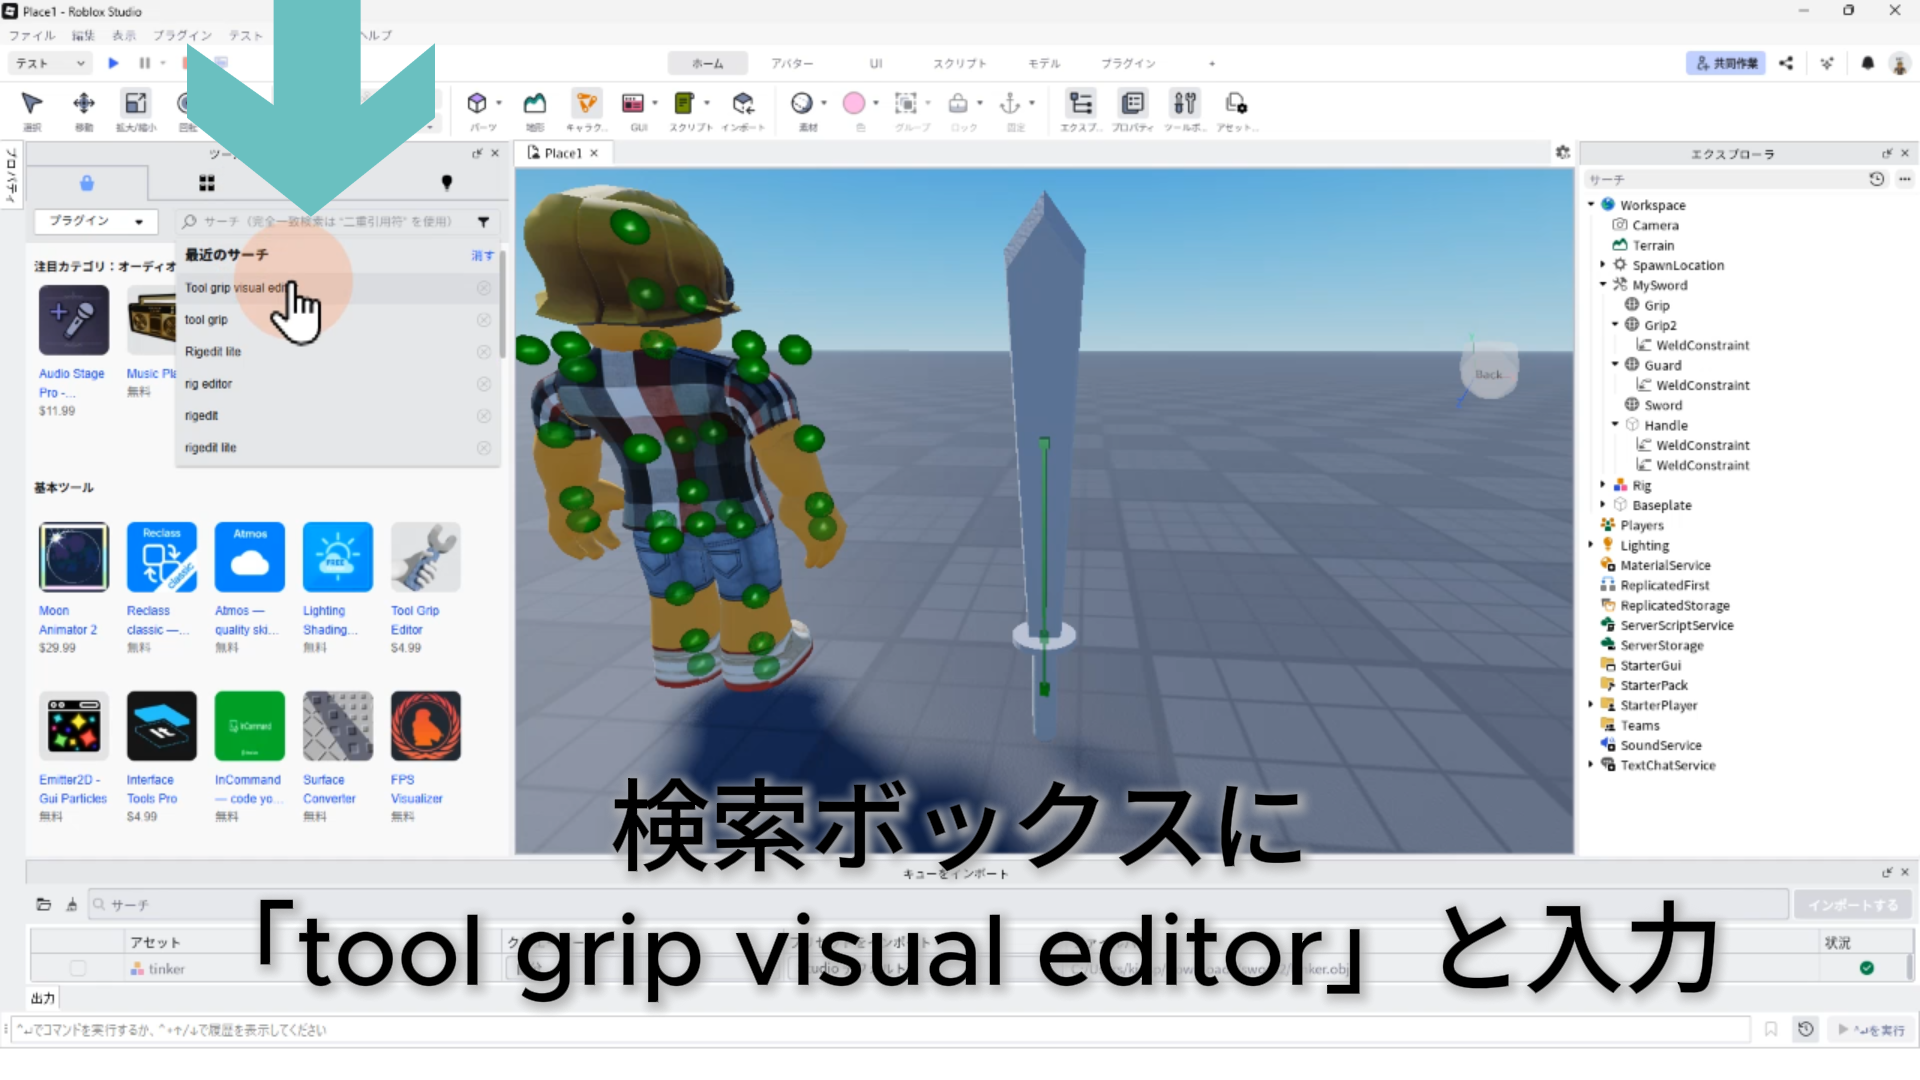This screenshot has width=1920, height=1080.
Task: Click the Character (キャラク) toolbar icon
Action: pos(586,104)
